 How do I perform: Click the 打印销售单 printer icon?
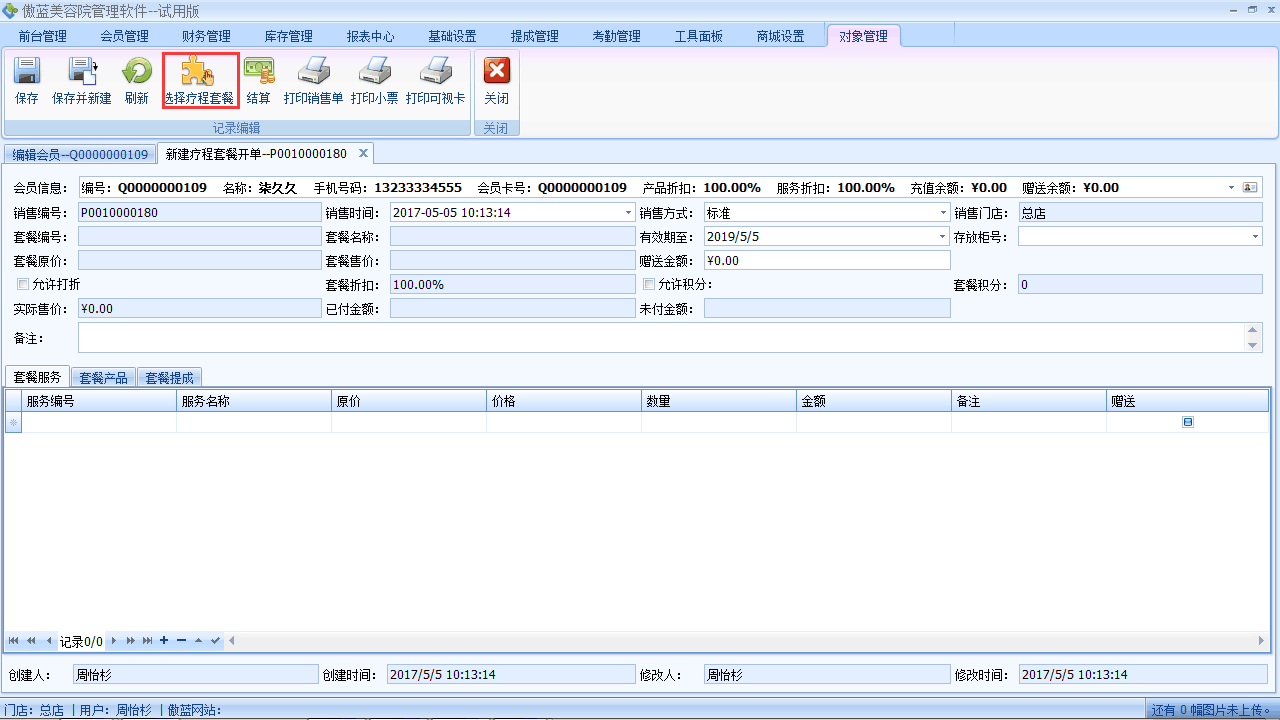pos(313,73)
